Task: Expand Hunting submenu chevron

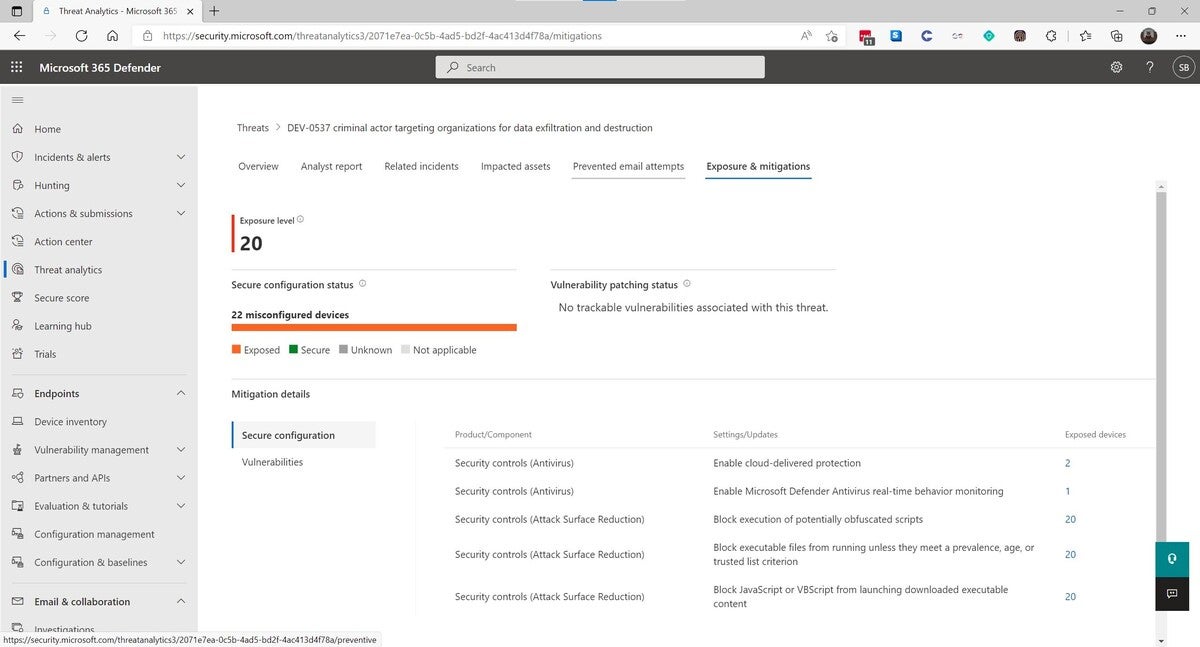Action: pos(181,185)
